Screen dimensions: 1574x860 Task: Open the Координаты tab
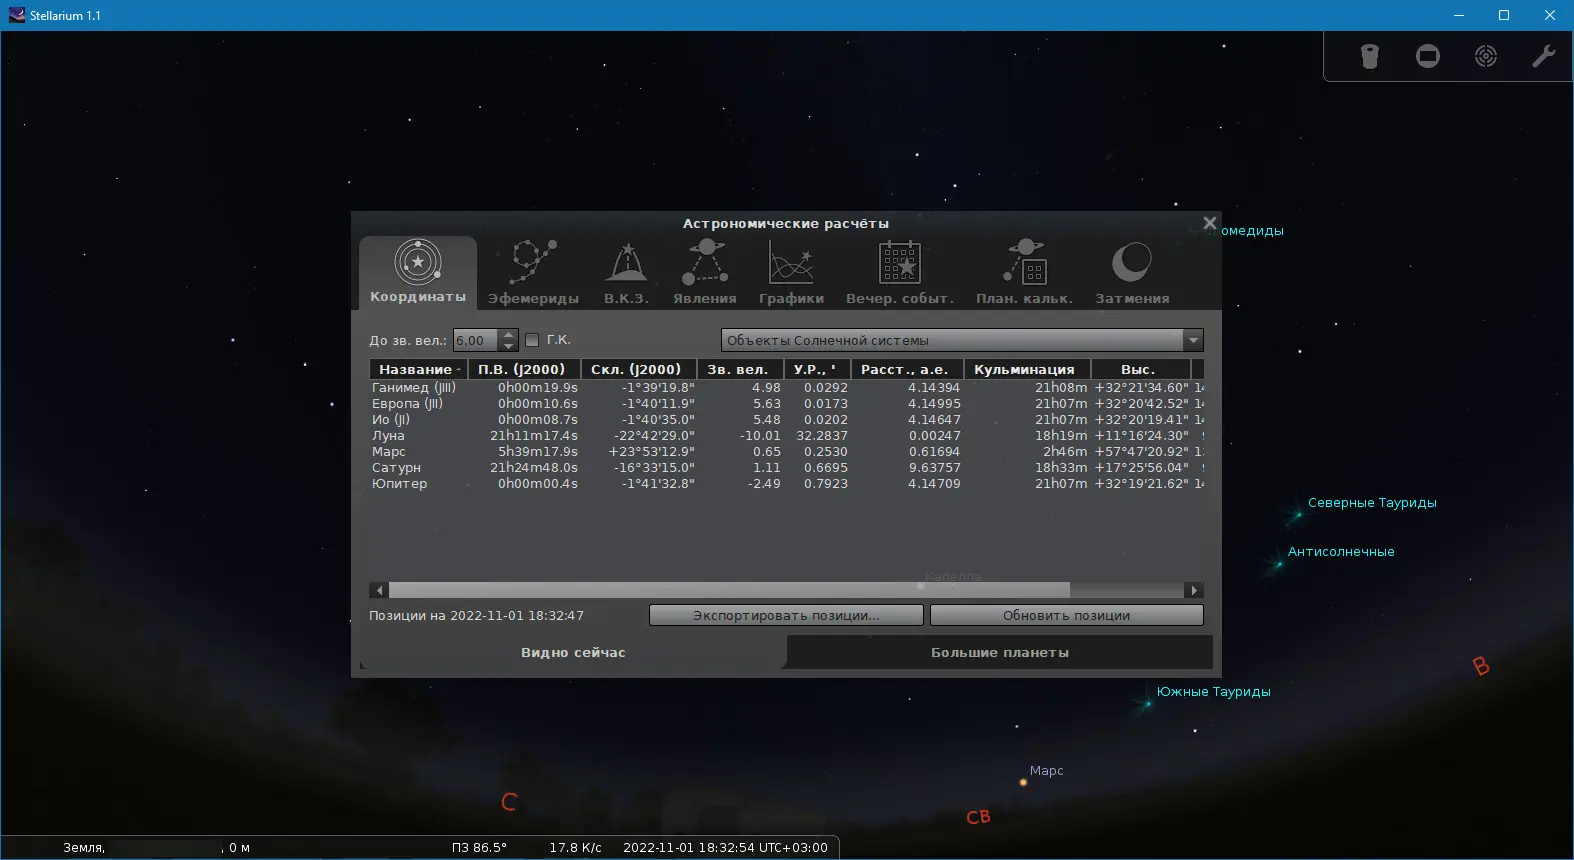(418, 272)
